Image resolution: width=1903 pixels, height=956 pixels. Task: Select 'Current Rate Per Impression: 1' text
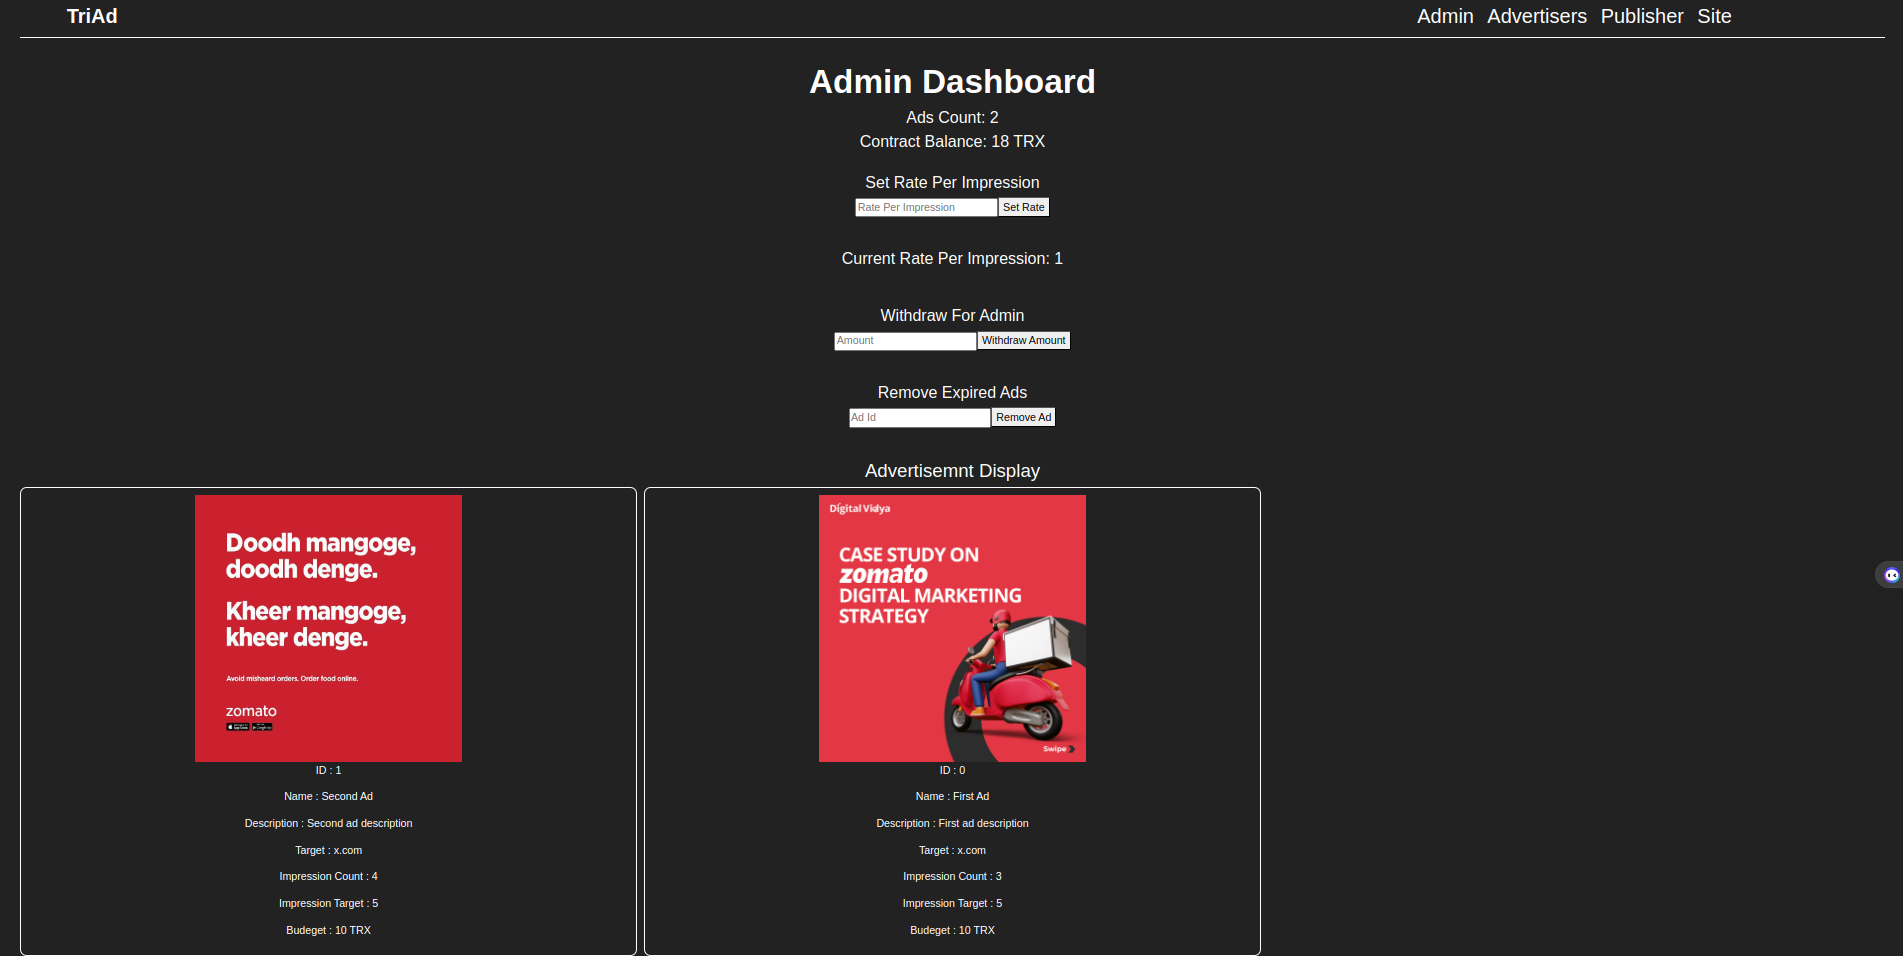tap(952, 259)
